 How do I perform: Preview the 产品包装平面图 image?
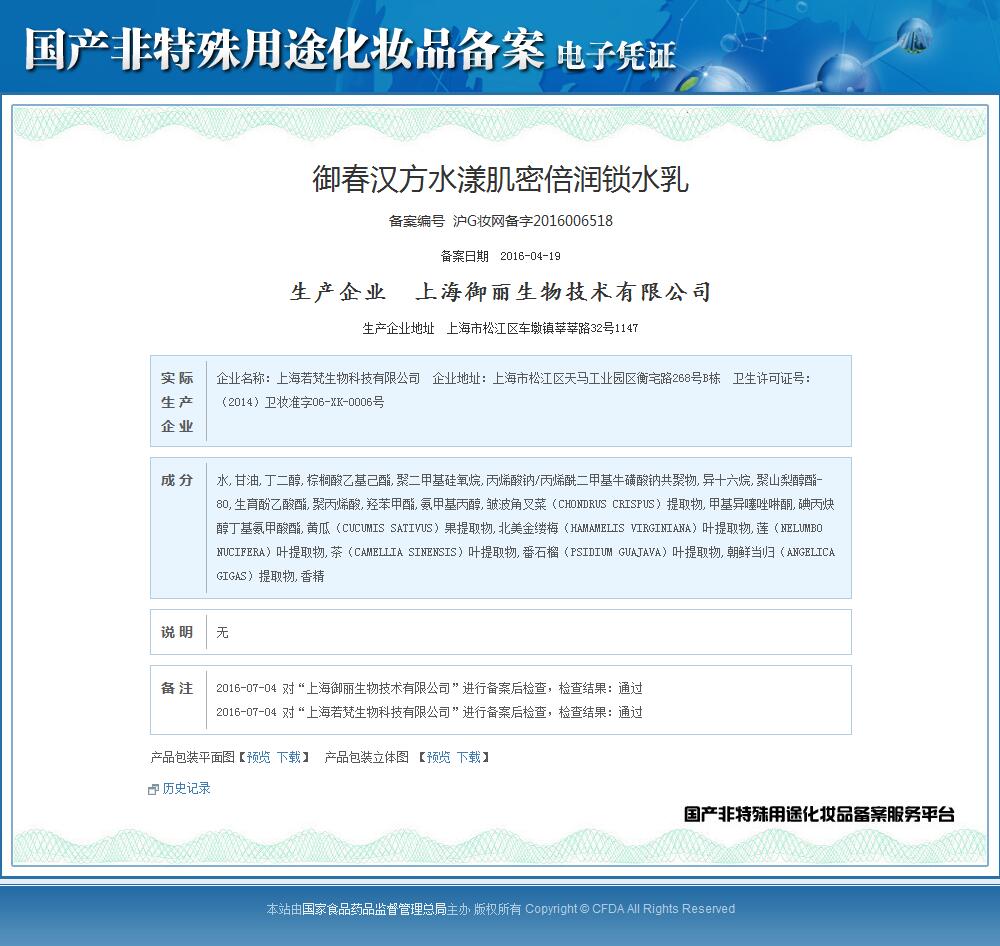tap(258, 757)
